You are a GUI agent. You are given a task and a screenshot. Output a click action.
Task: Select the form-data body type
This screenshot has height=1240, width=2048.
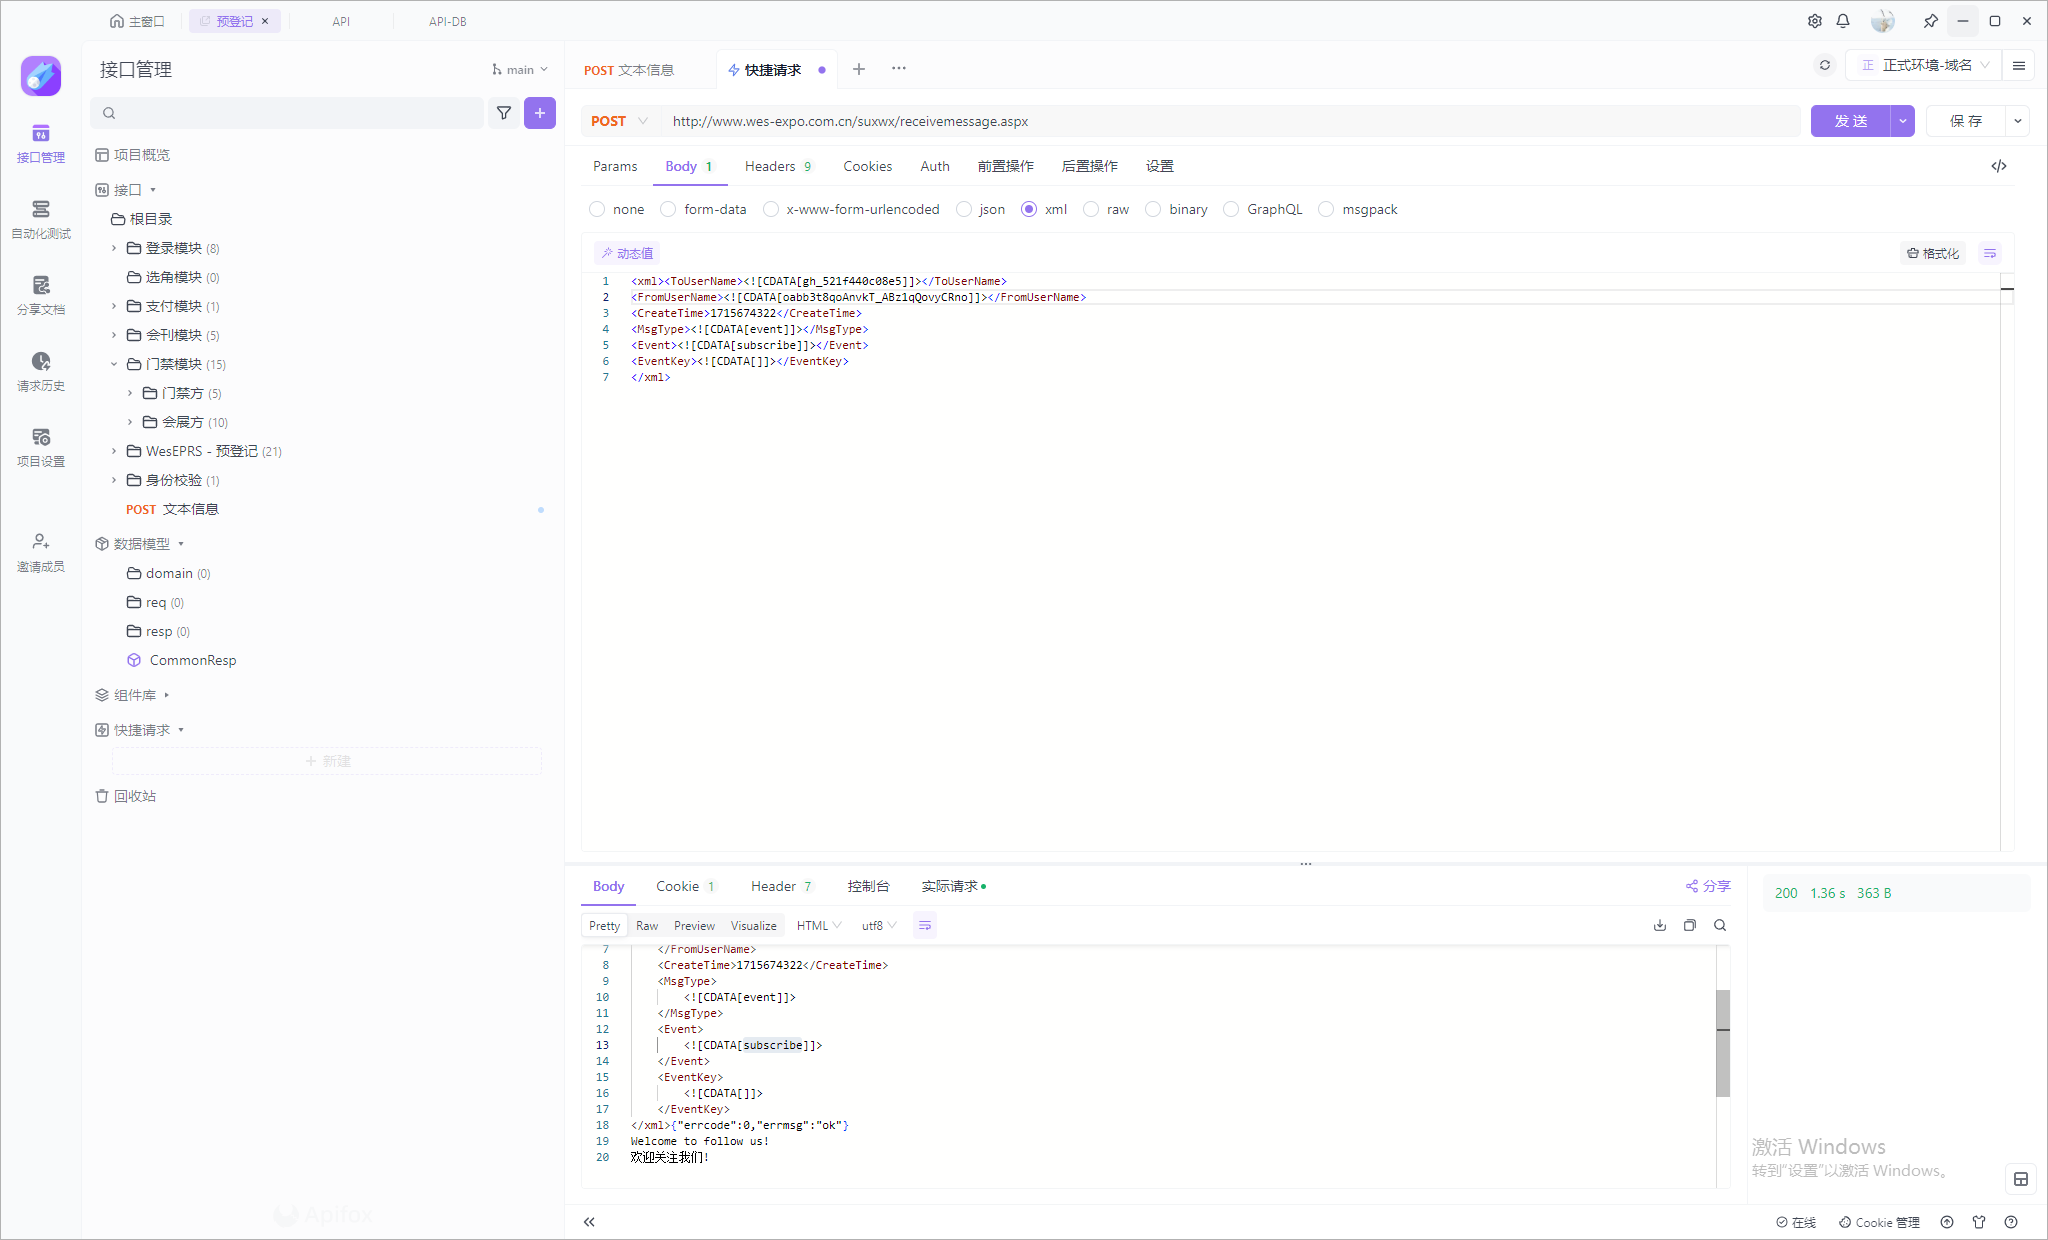[668, 209]
